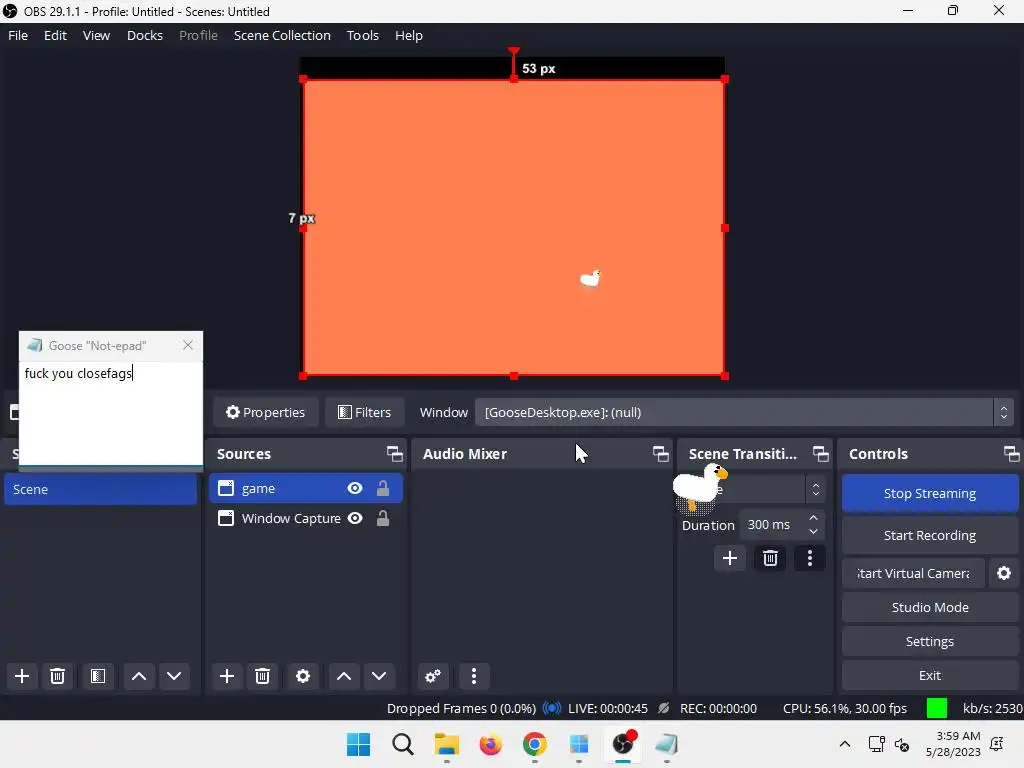Select the Scene item in scenes list
The image size is (1024, 768).
point(101,489)
